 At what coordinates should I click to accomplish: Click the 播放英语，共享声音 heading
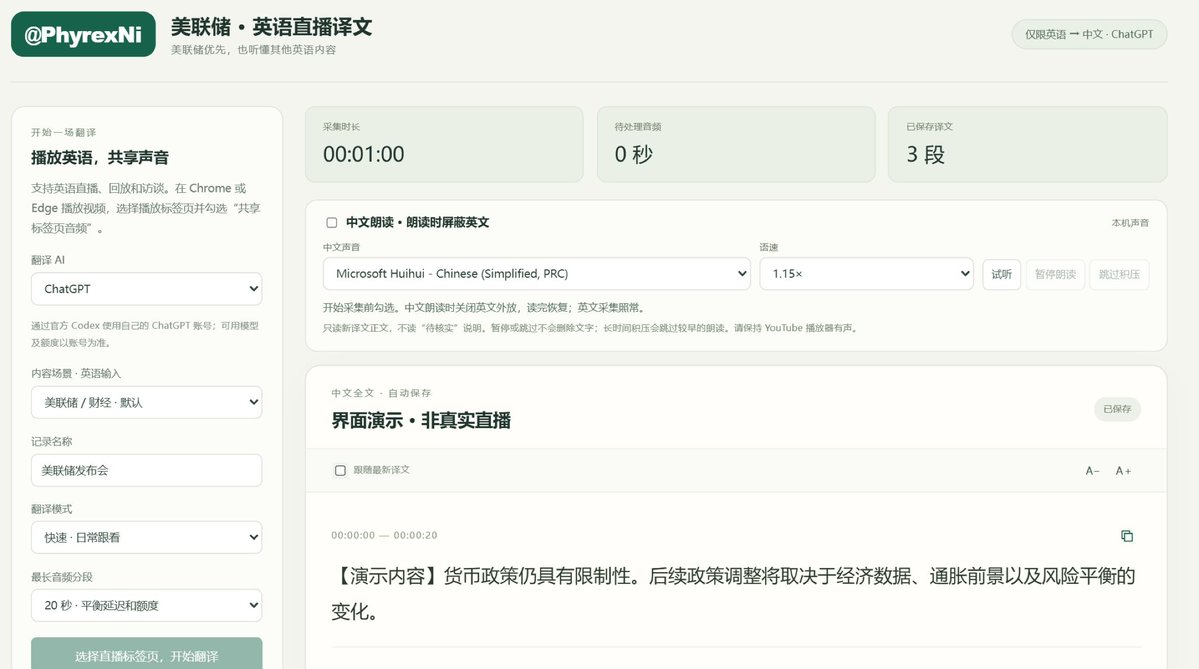pos(100,158)
